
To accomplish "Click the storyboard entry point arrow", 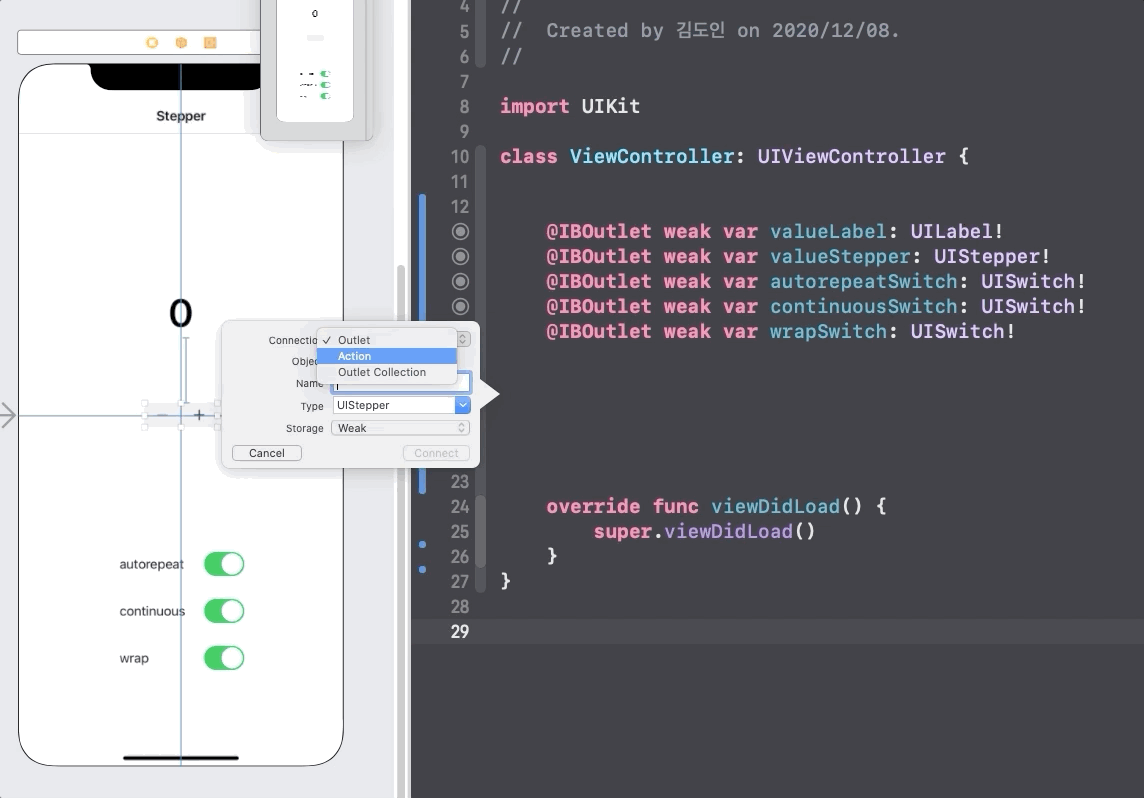I will coord(8,416).
